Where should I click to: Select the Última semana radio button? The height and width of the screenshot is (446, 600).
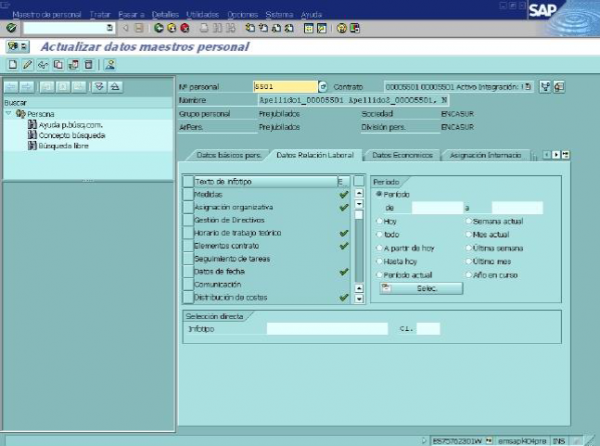pyautogui.click(x=468, y=248)
